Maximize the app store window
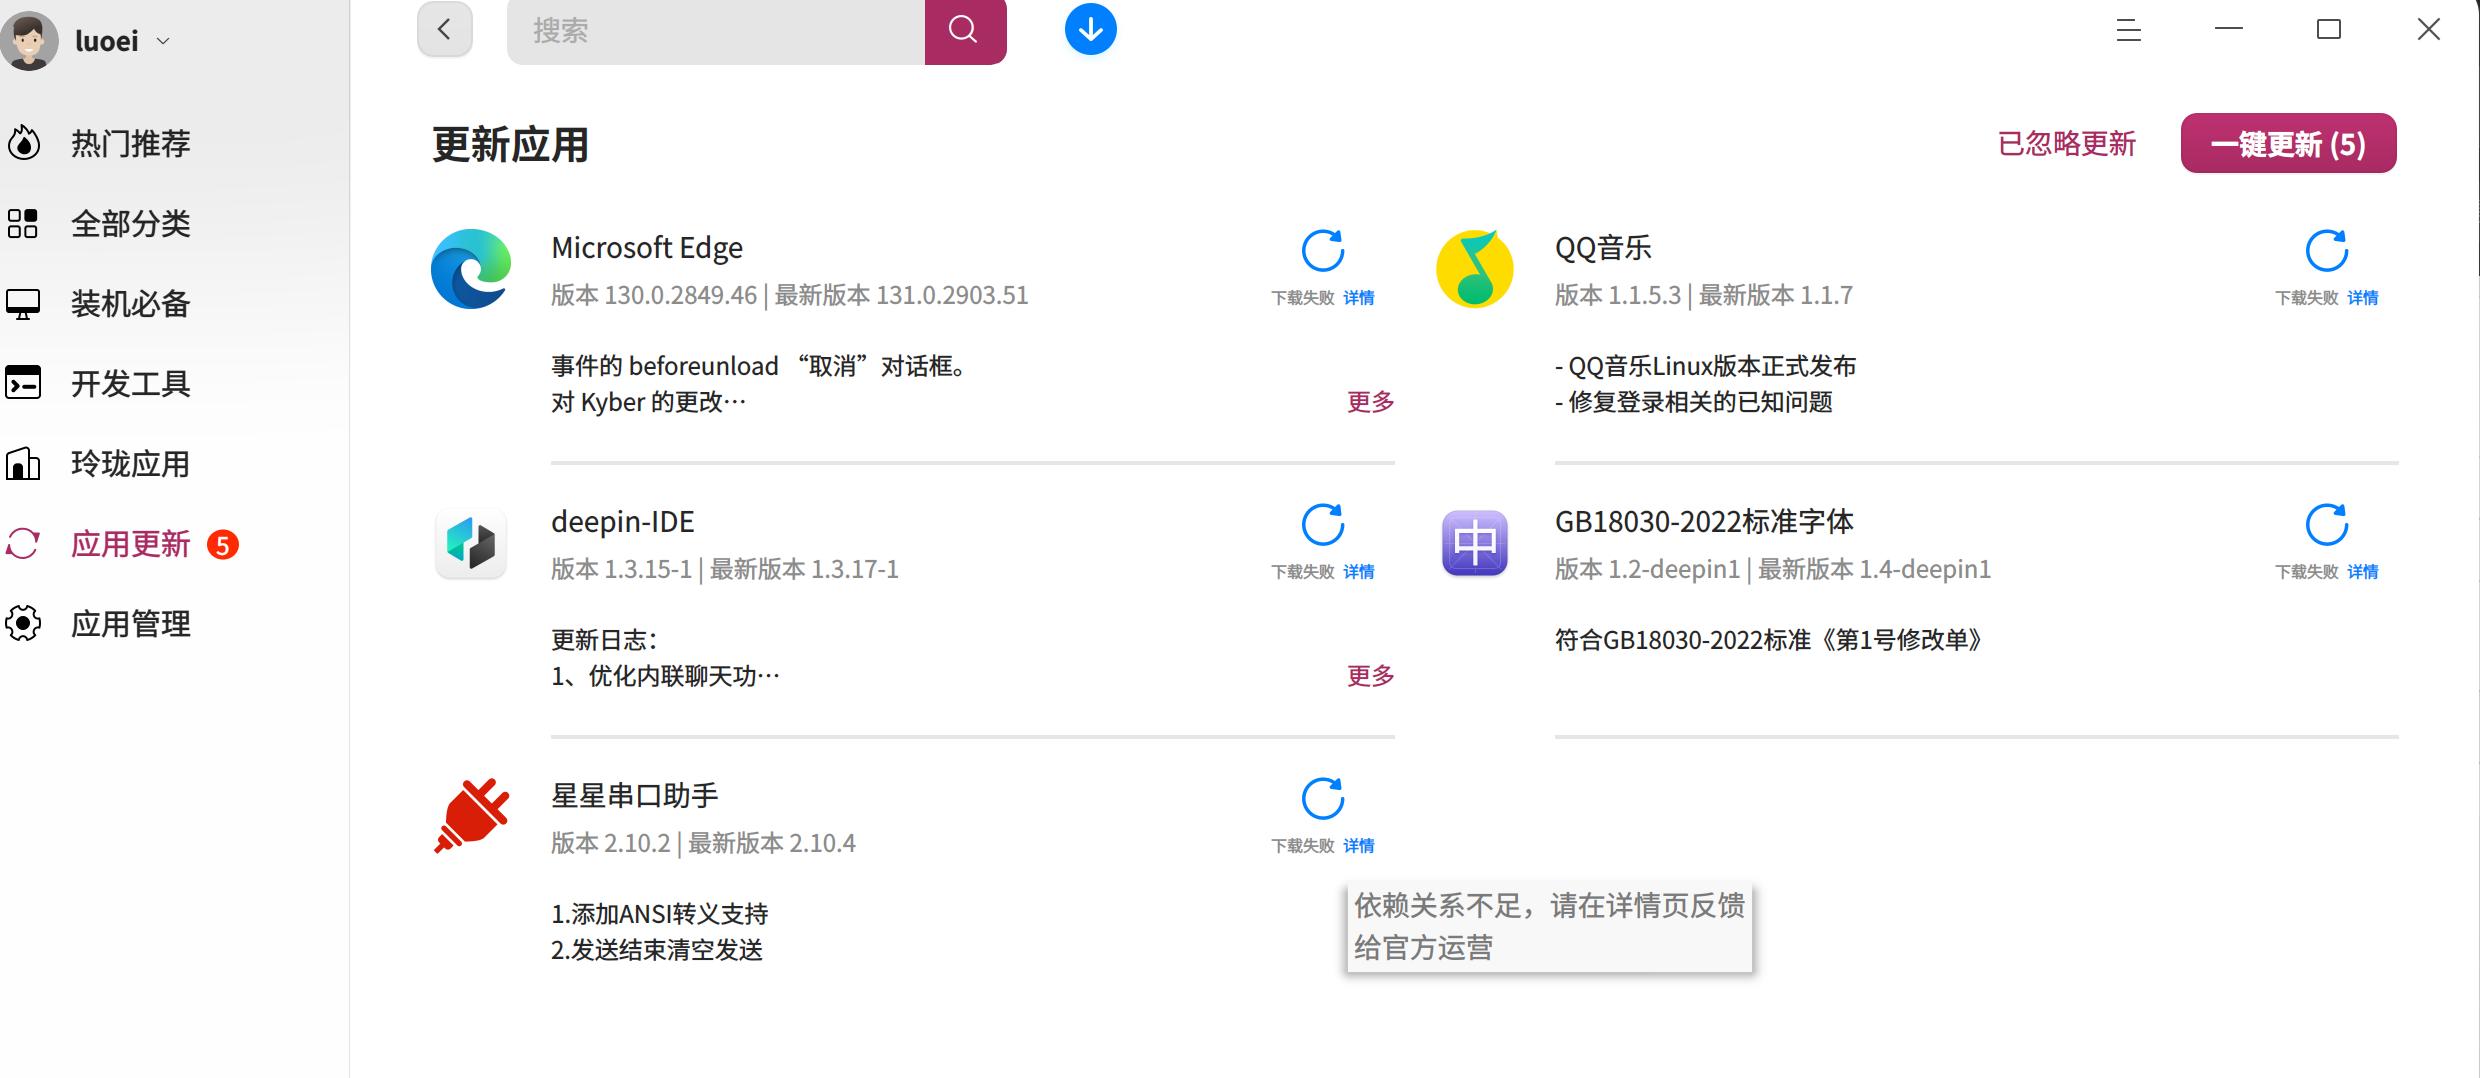The image size is (2480, 1078). 2329,30
